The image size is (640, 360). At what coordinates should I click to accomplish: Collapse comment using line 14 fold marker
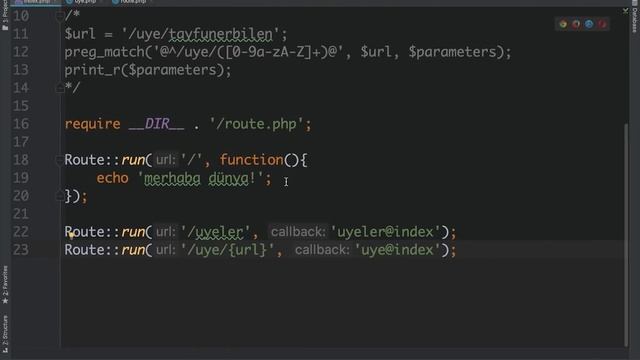(x=60, y=88)
